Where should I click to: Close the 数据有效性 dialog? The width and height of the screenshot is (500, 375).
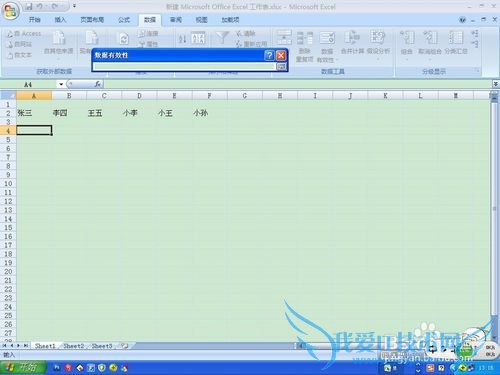click(281, 55)
